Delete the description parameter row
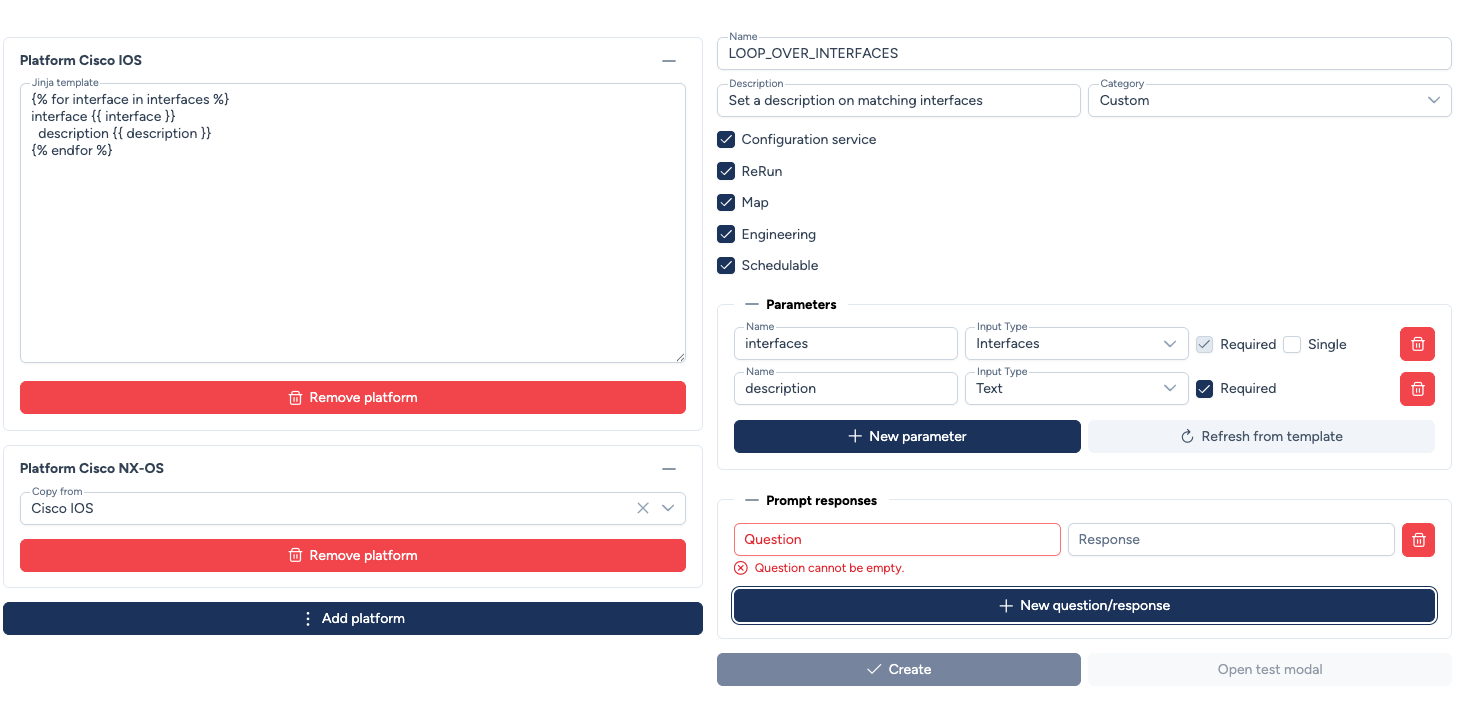 tap(1417, 389)
